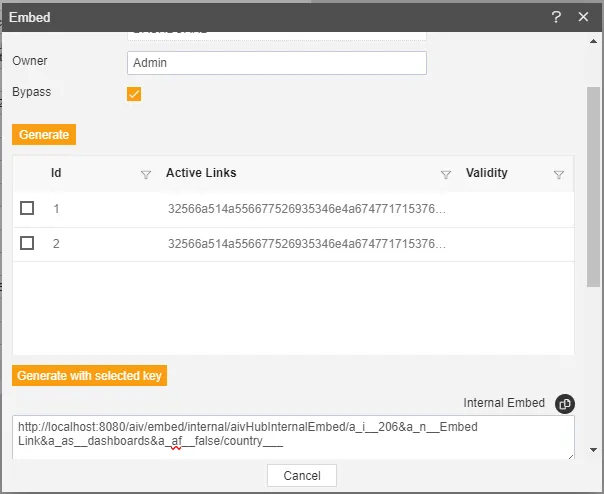Open the help question mark icon
Viewport: 604px width, 494px height.
click(556, 17)
